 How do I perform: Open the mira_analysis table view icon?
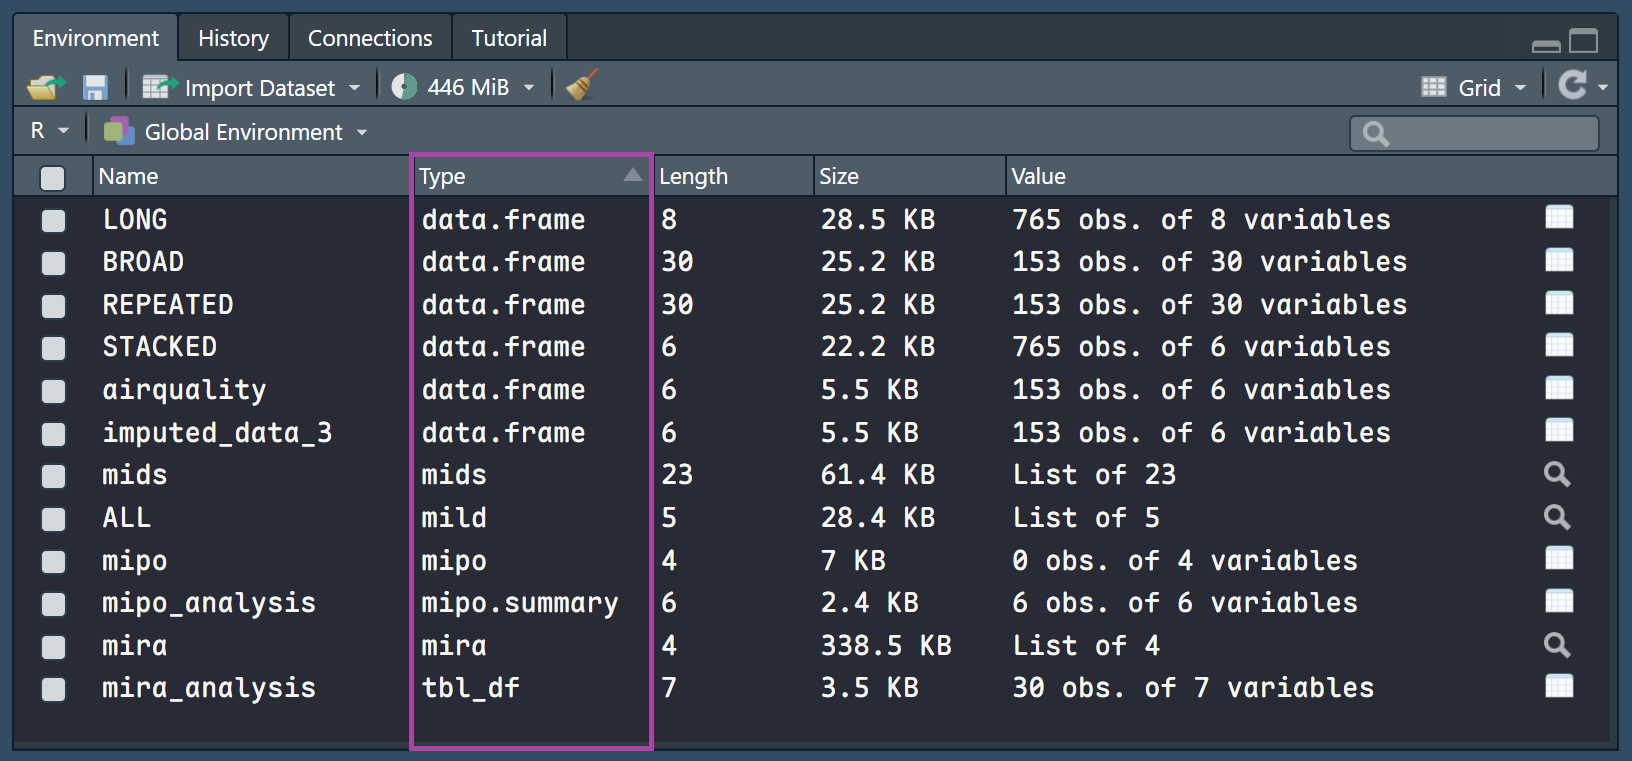(1559, 687)
